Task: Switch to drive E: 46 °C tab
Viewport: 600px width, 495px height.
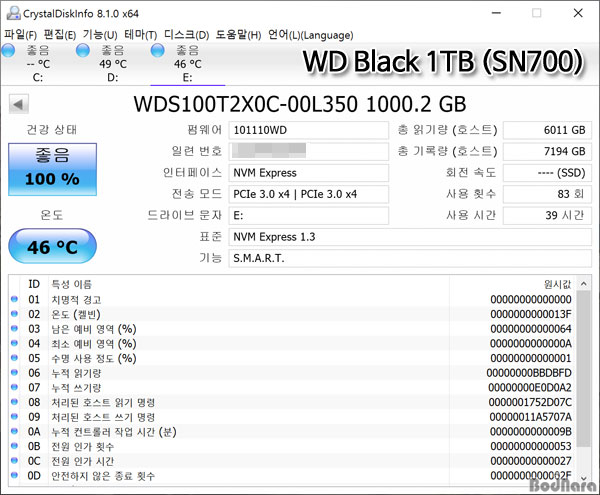Action: [x=188, y=64]
